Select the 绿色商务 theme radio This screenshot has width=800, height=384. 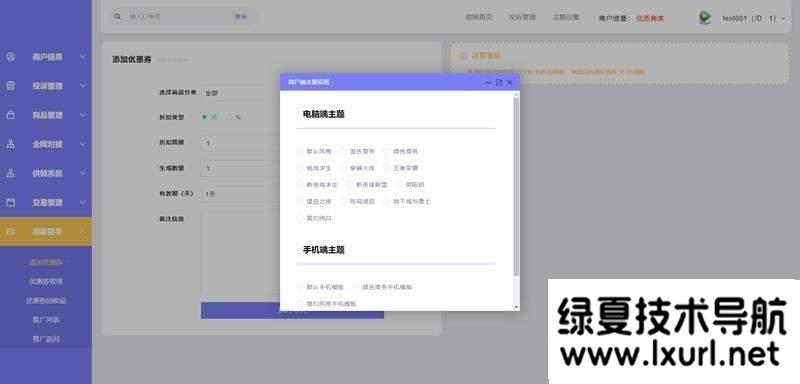[x=387, y=151]
